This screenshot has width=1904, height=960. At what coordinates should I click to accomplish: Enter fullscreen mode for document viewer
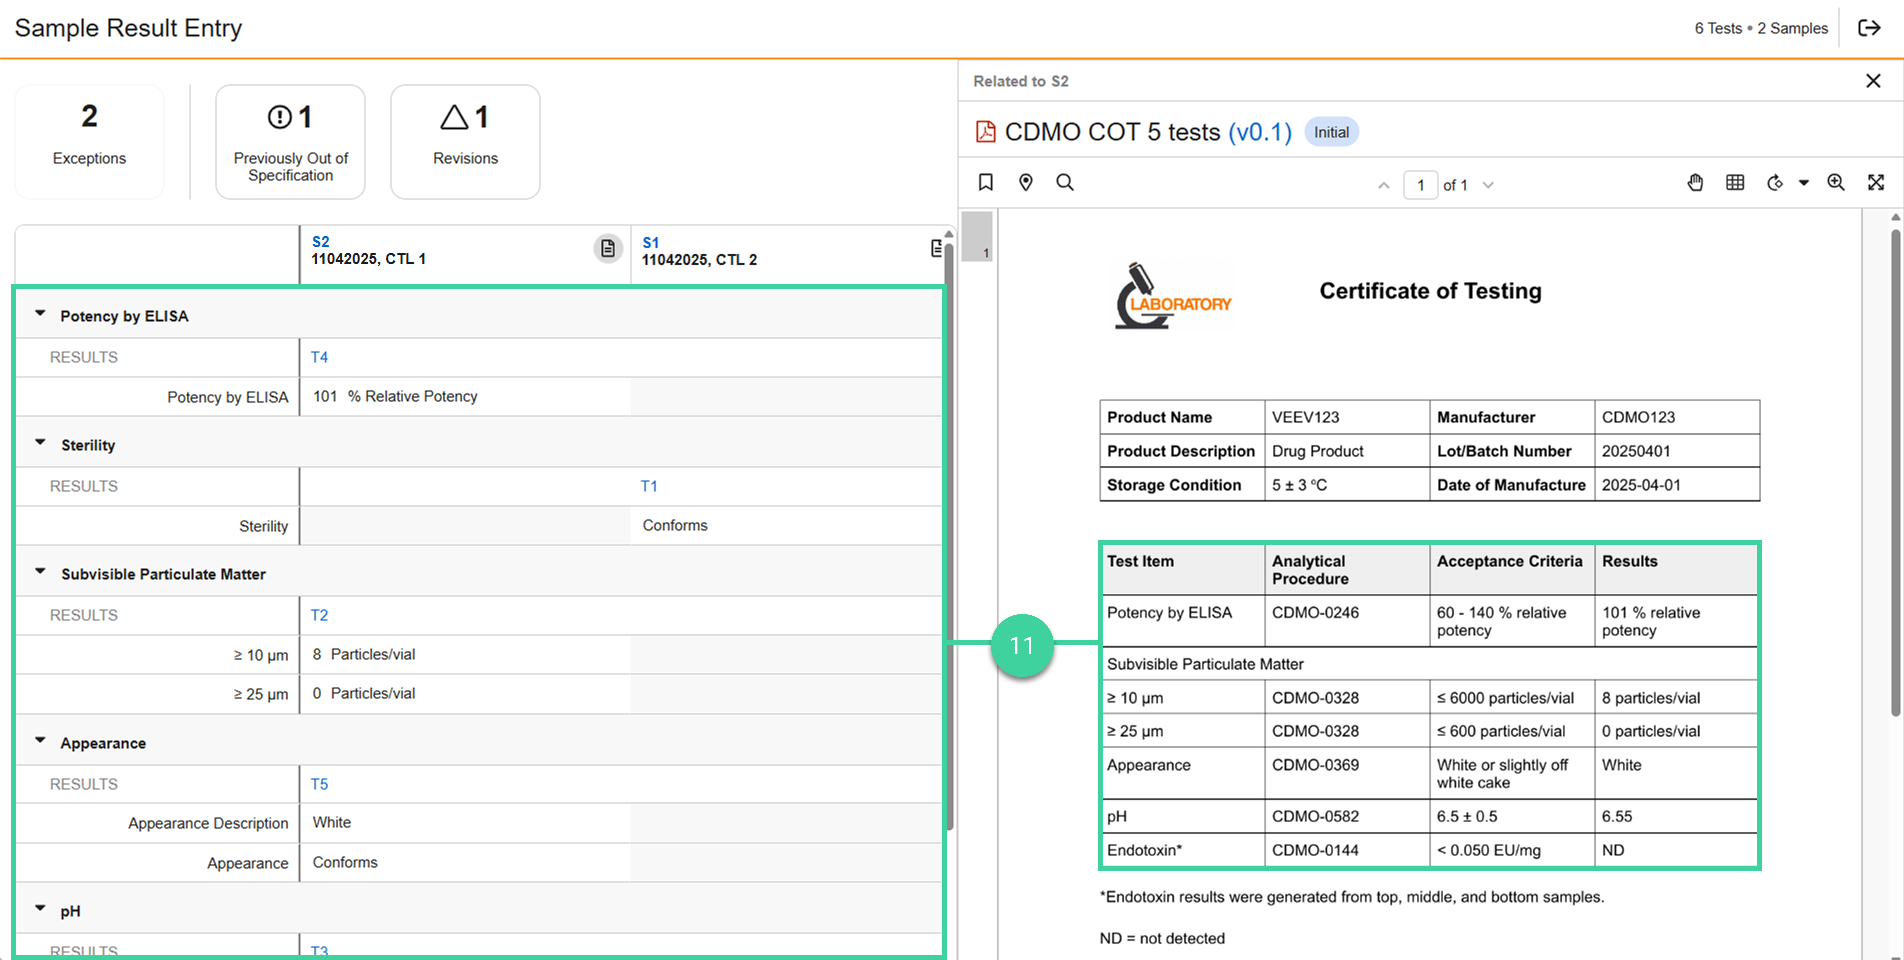1876,182
